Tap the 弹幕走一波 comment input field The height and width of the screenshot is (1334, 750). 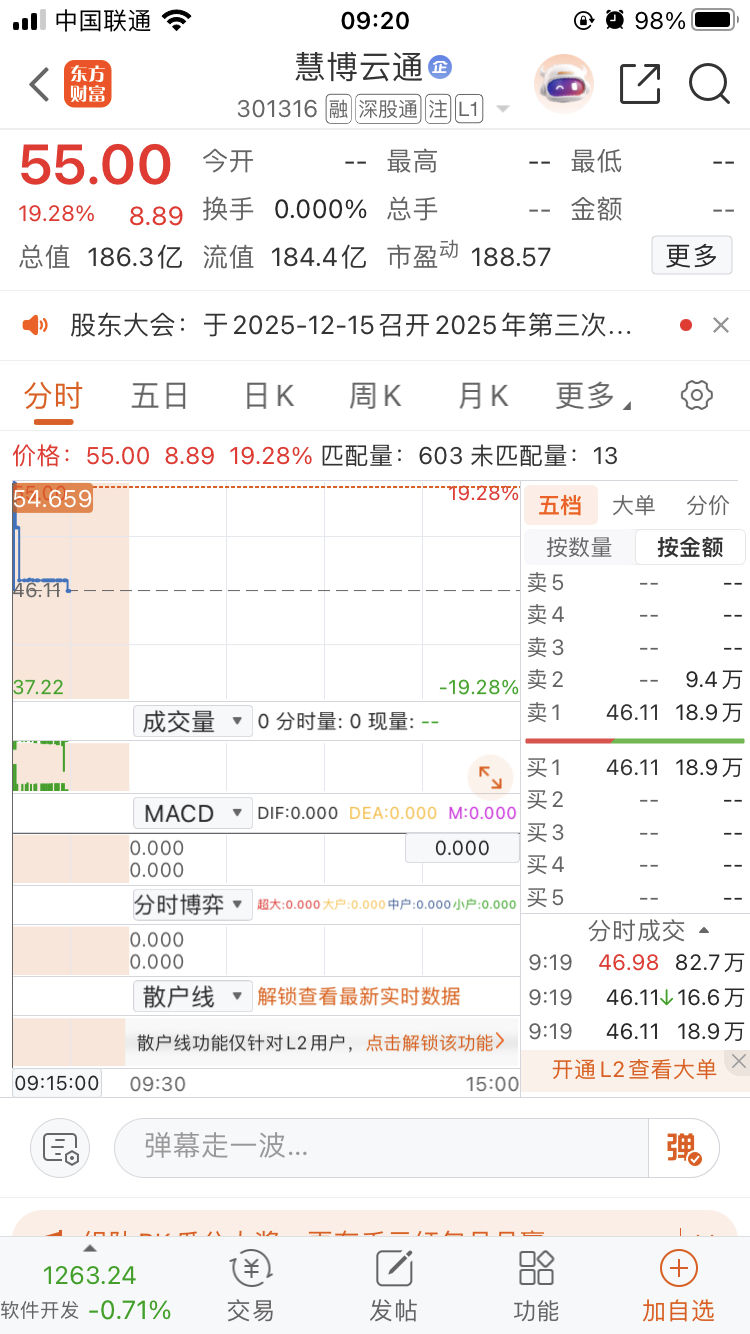pos(382,1147)
